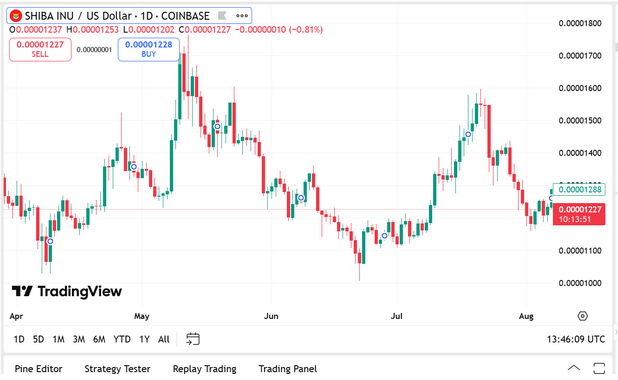Select the 1D time range

pos(19,339)
